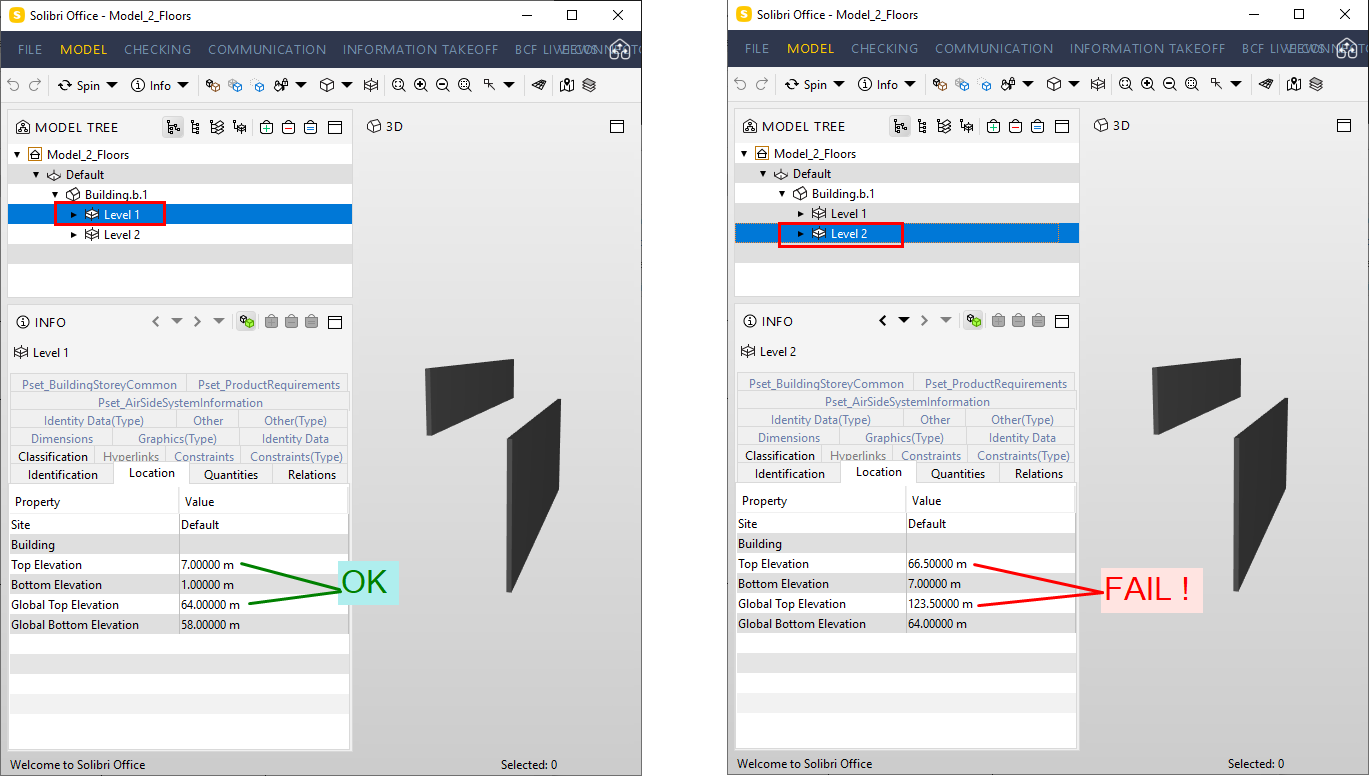
Task: Switch to Quantities tab in left Info panel
Action: pyautogui.click(x=231, y=474)
